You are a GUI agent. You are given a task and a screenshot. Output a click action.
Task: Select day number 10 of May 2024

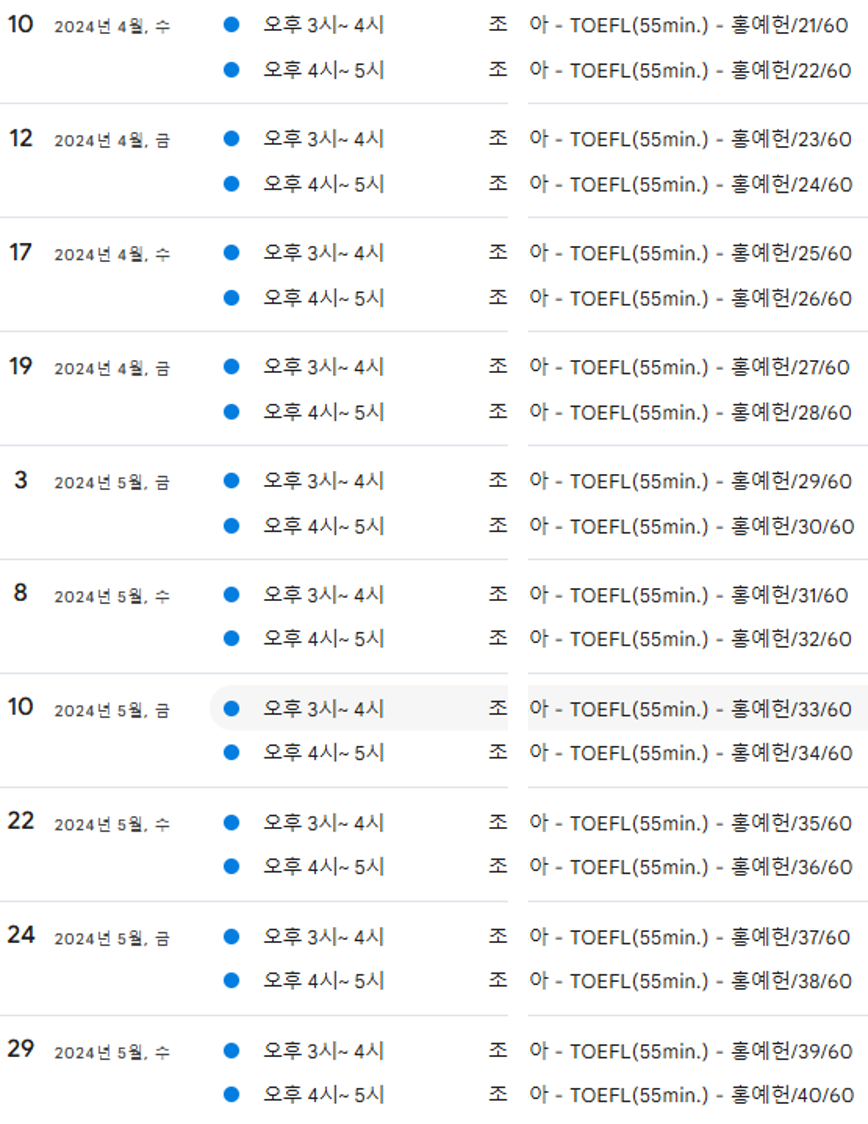pos(21,707)
